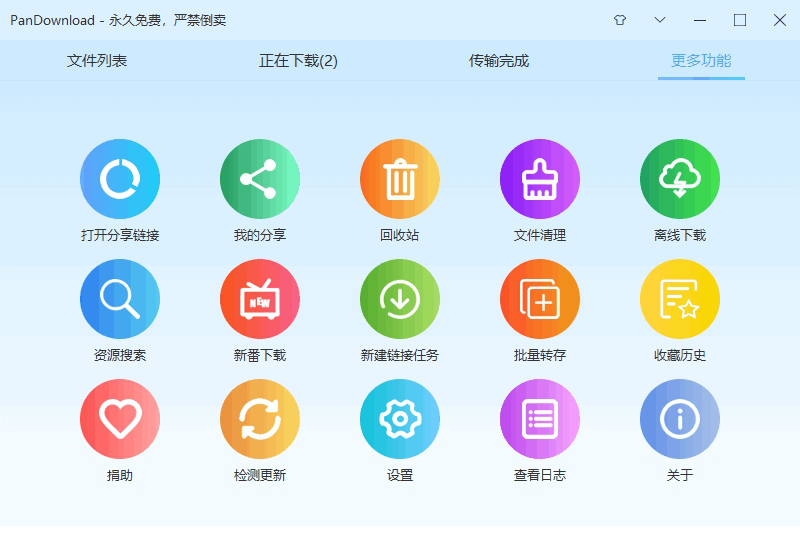Viewport: 800px width, 549px height.
Task: Click the 收藏历史 text label
Action: coord(680,355)
